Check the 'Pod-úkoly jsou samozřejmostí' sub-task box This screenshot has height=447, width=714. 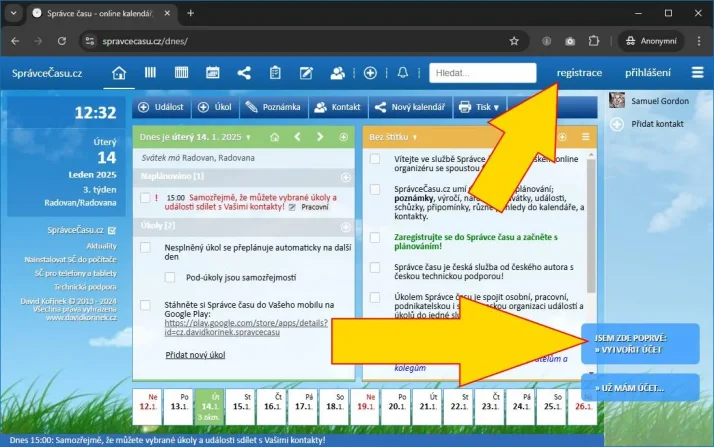170,277
